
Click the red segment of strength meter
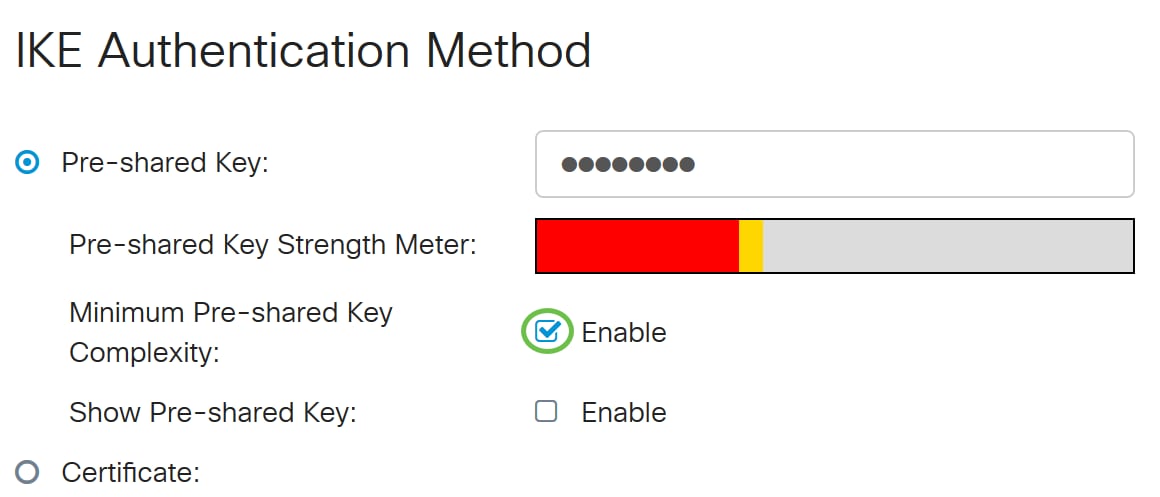tap(637, 246)
